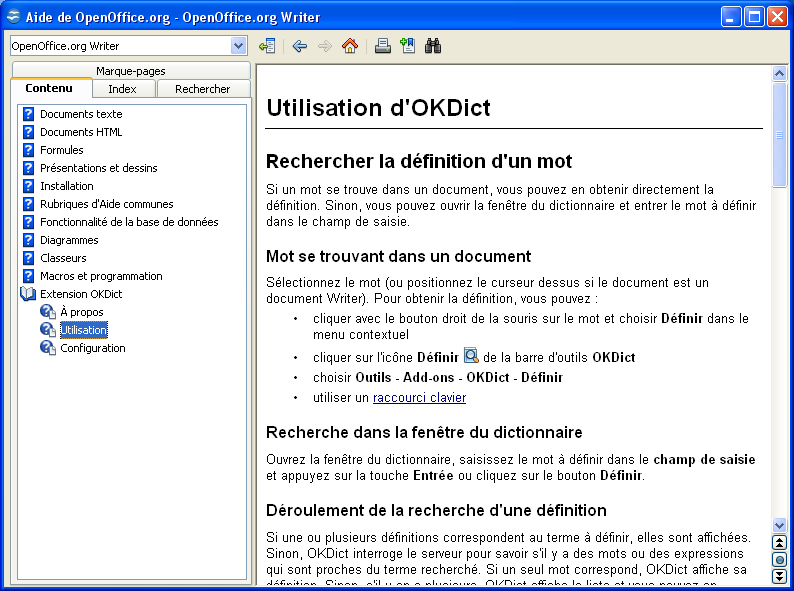The height and width of the screenshot is (591, 794).
Task: Go back to previous help page
Action: [x=300, y=46]
